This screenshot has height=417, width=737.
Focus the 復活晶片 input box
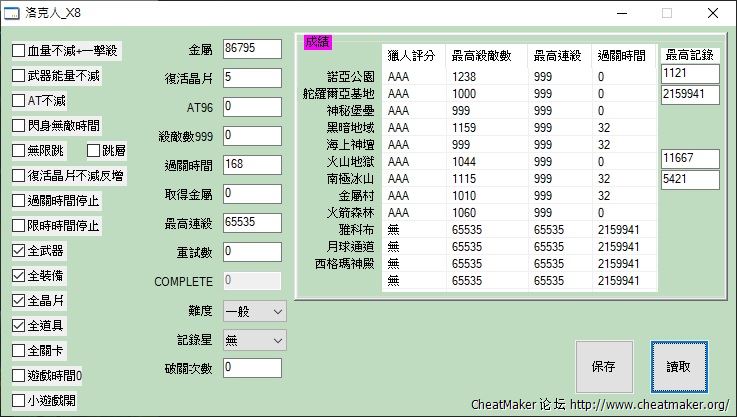pos(254,77)
